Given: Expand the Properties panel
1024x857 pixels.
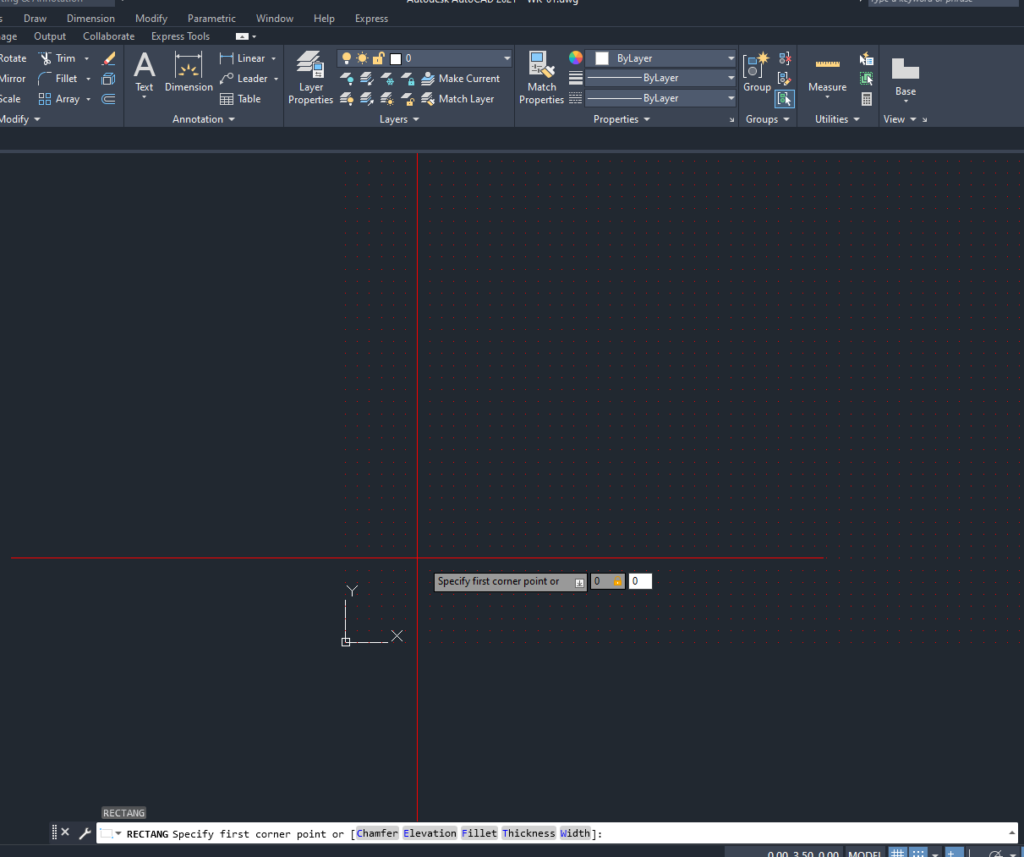Looking at the screenshot, I should (x=621, y=119).
